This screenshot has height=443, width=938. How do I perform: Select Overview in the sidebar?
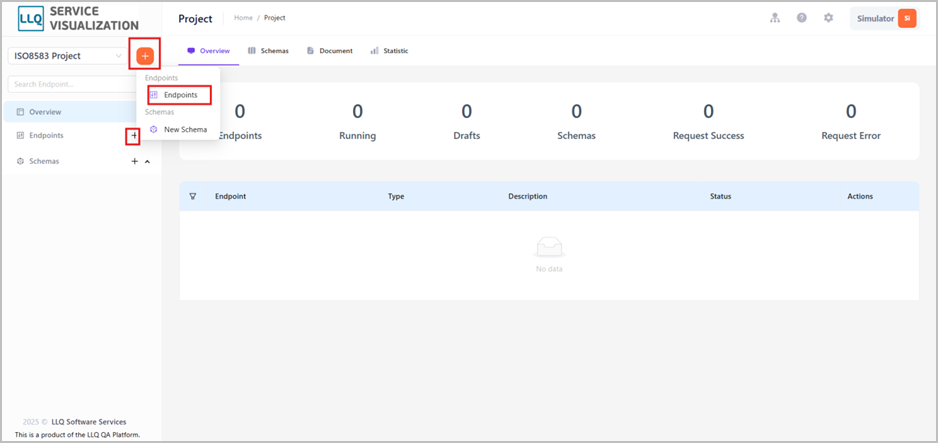[71, 112]
